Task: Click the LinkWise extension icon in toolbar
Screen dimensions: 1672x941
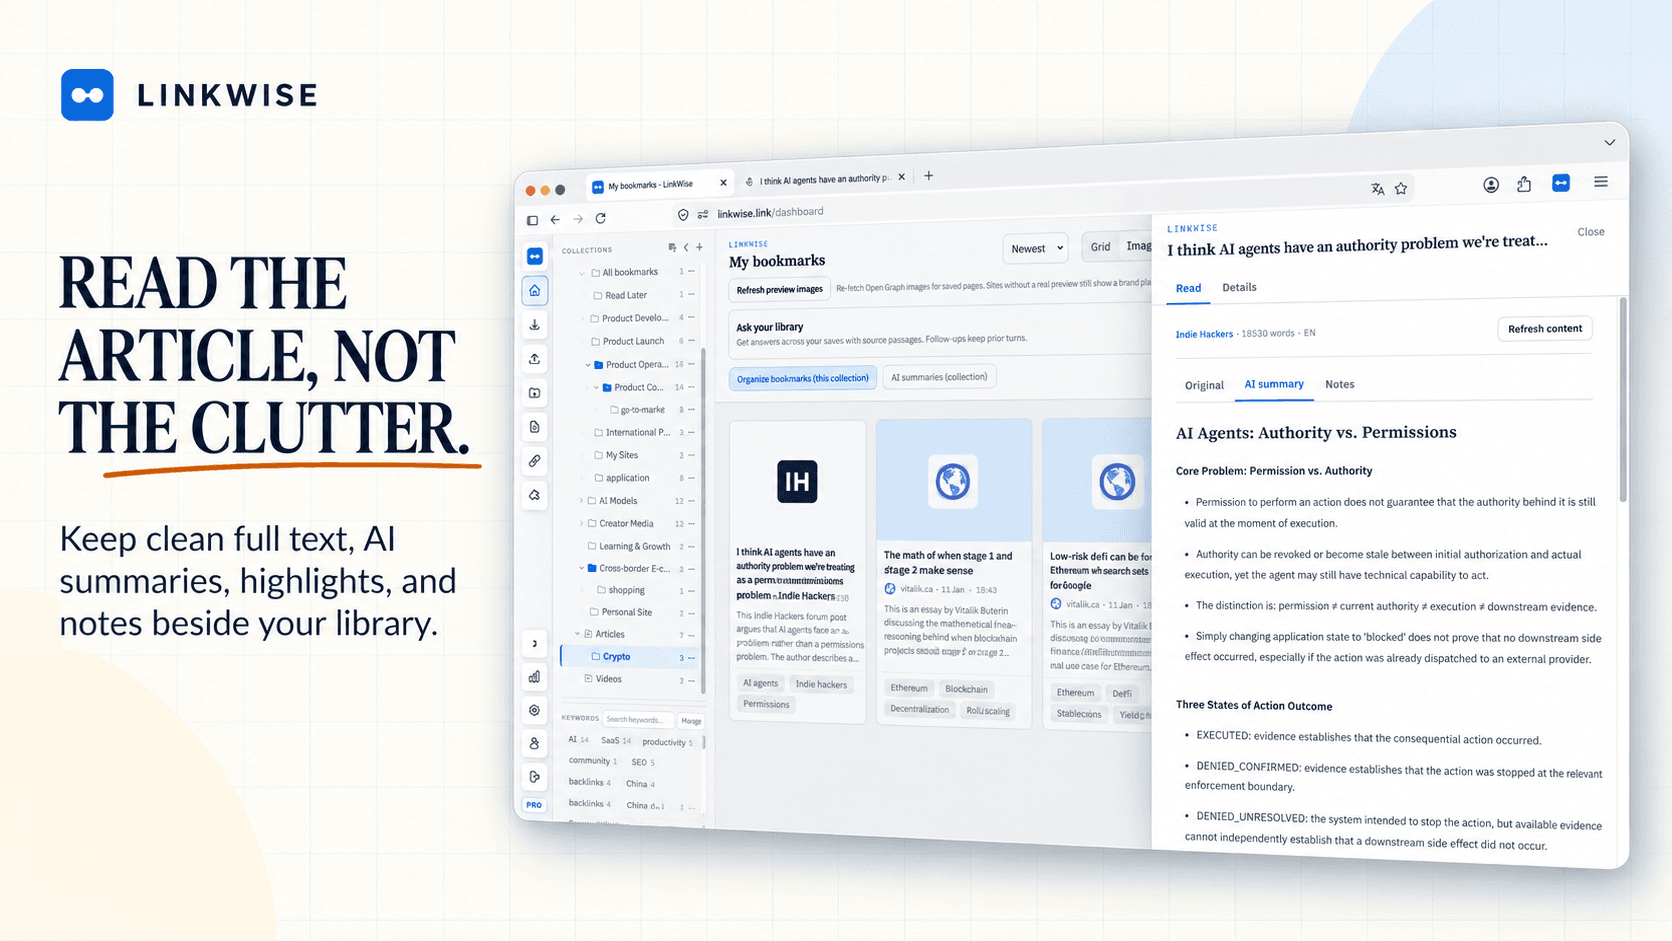Action: point(1561,183)
